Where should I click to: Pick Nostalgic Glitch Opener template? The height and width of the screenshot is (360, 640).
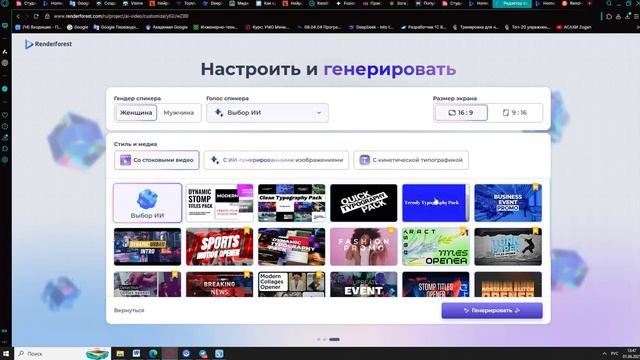pos(508,284)
